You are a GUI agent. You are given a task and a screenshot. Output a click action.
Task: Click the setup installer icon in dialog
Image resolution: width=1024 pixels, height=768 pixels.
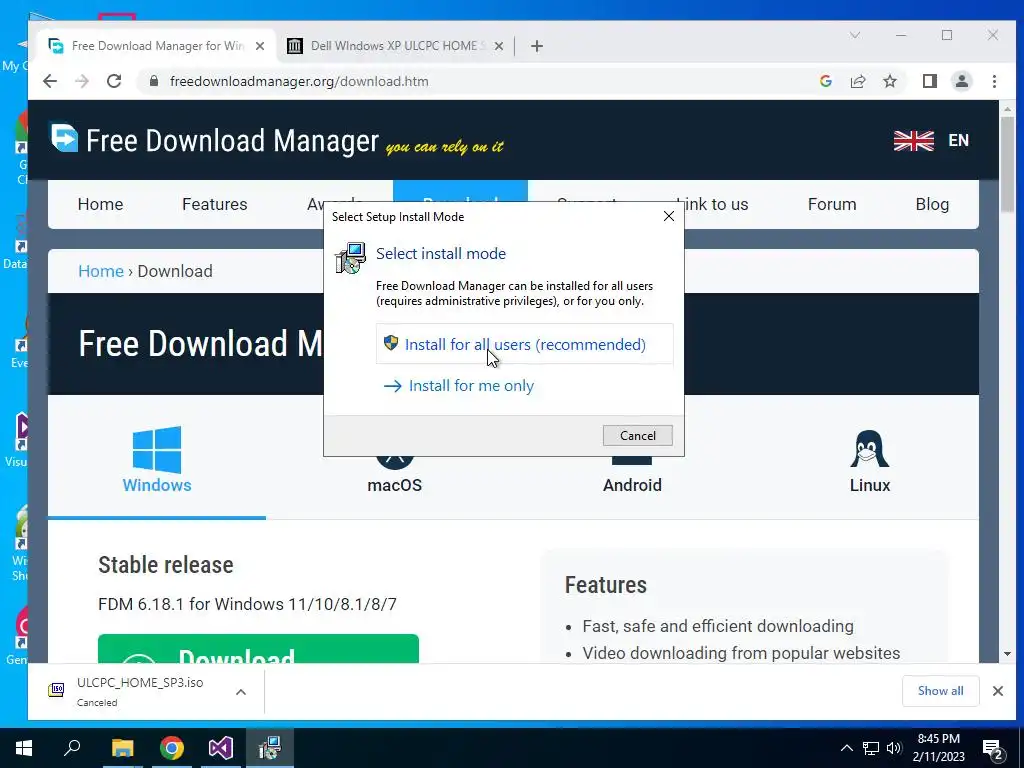click(351, 258)
